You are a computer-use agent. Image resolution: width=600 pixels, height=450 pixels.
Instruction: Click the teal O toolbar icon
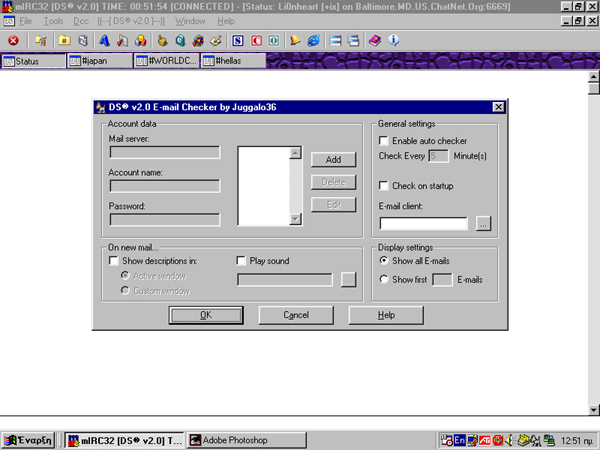274,41
